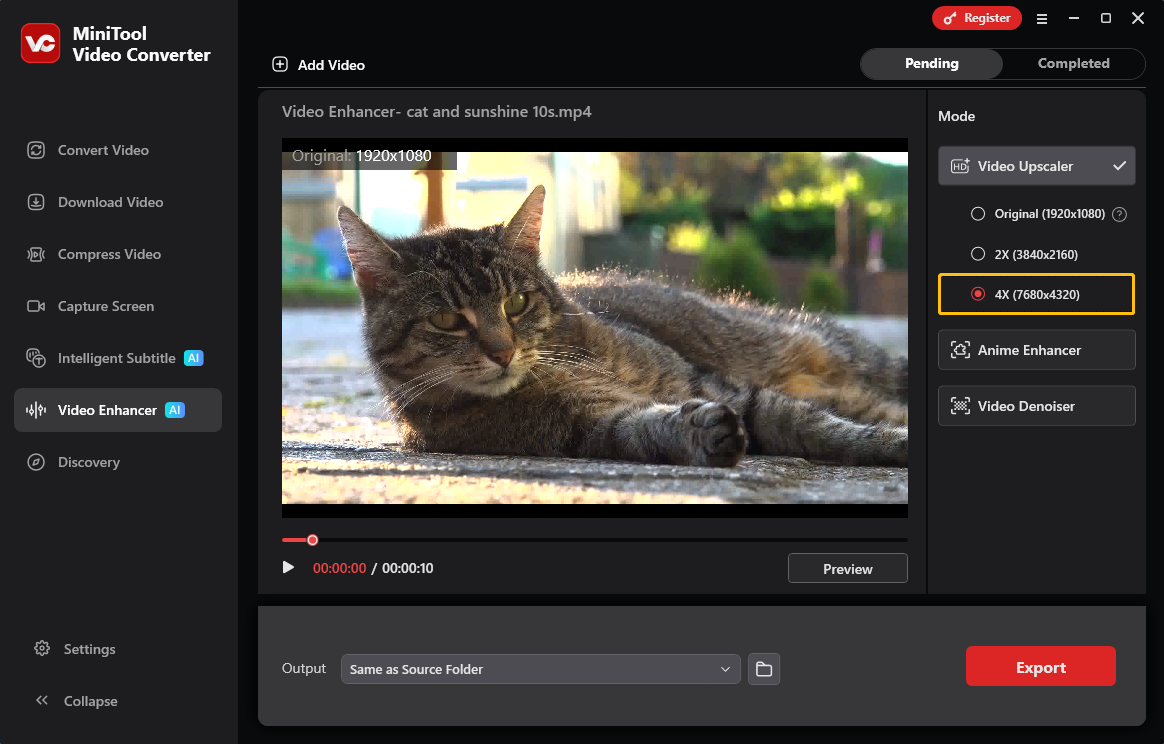The width and height of the screenshot is (1164, 744).
Task: Stay on the Pending tab
Action: [x=931, y=63]
